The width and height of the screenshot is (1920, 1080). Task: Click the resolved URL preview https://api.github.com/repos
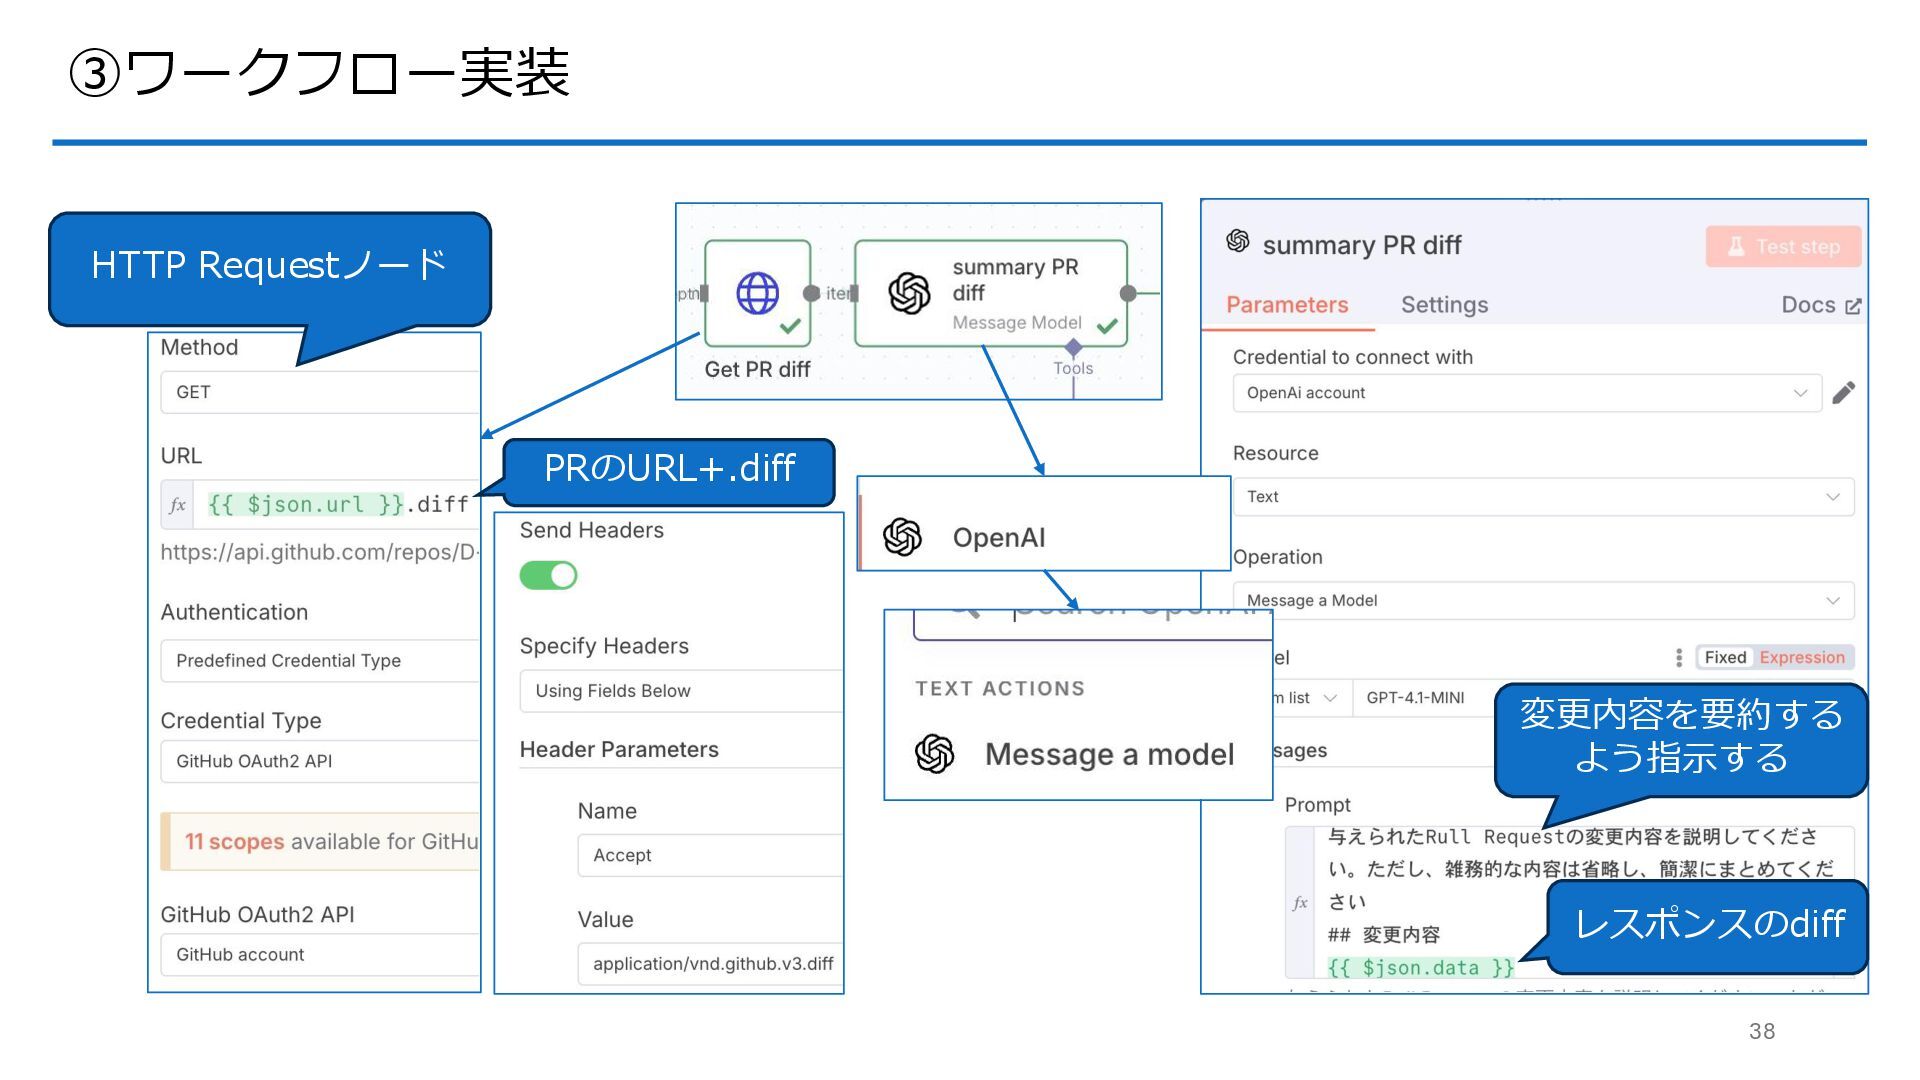(319, 552)
